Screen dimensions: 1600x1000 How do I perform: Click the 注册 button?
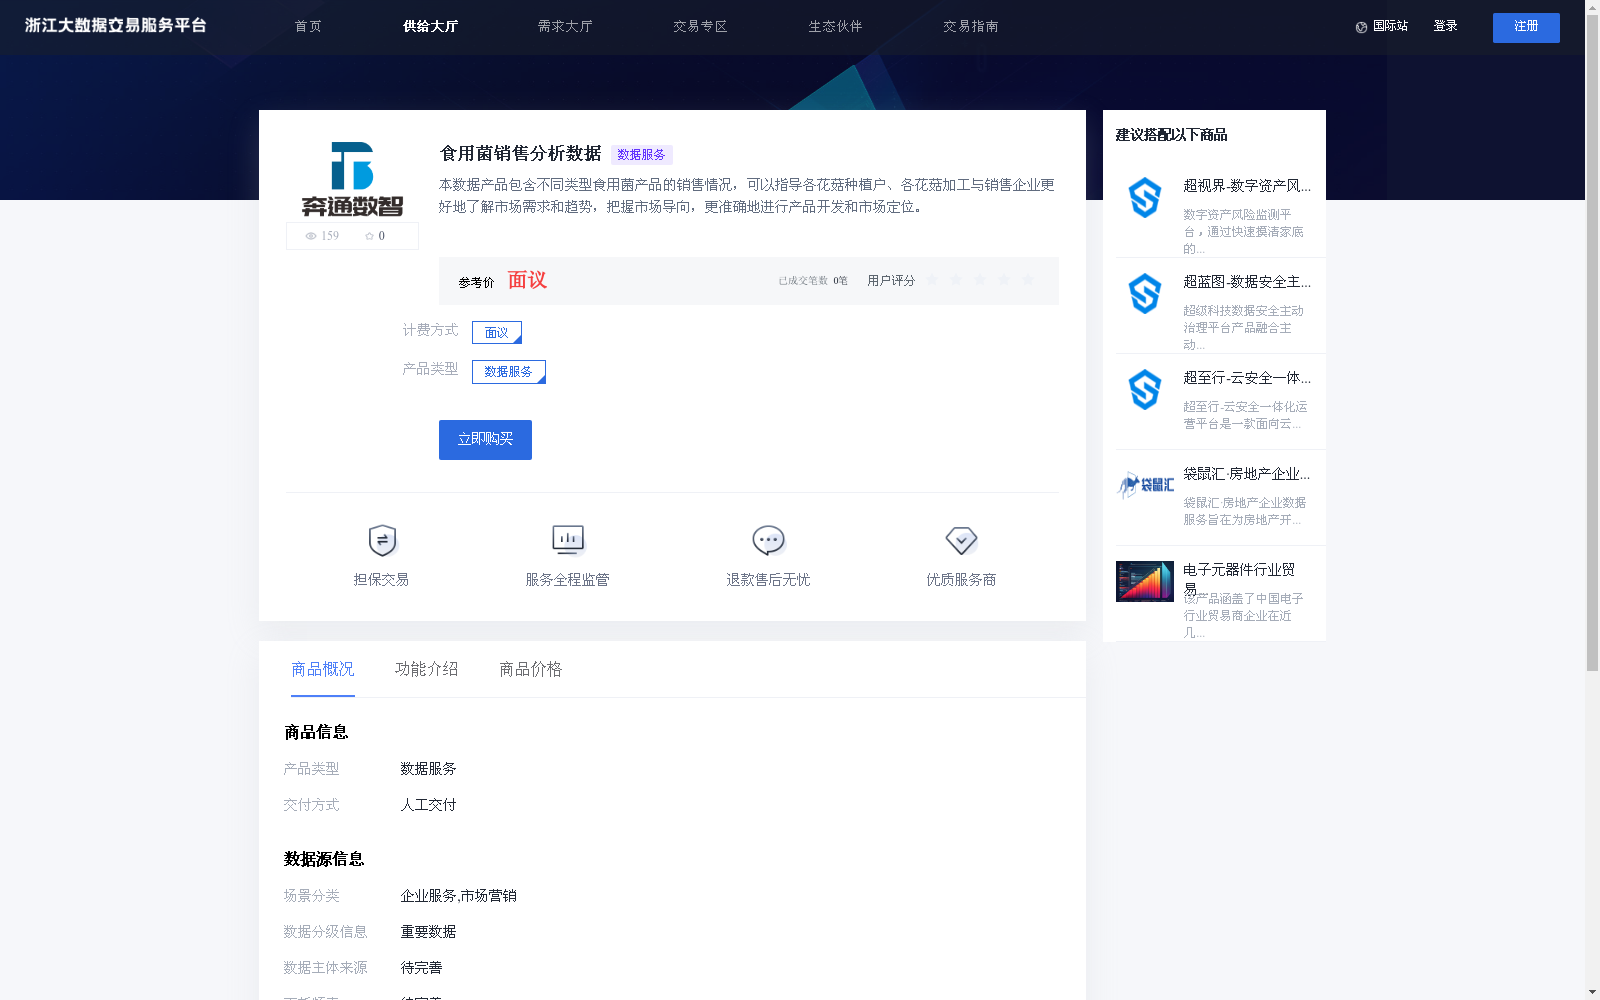pos(1526,27)
